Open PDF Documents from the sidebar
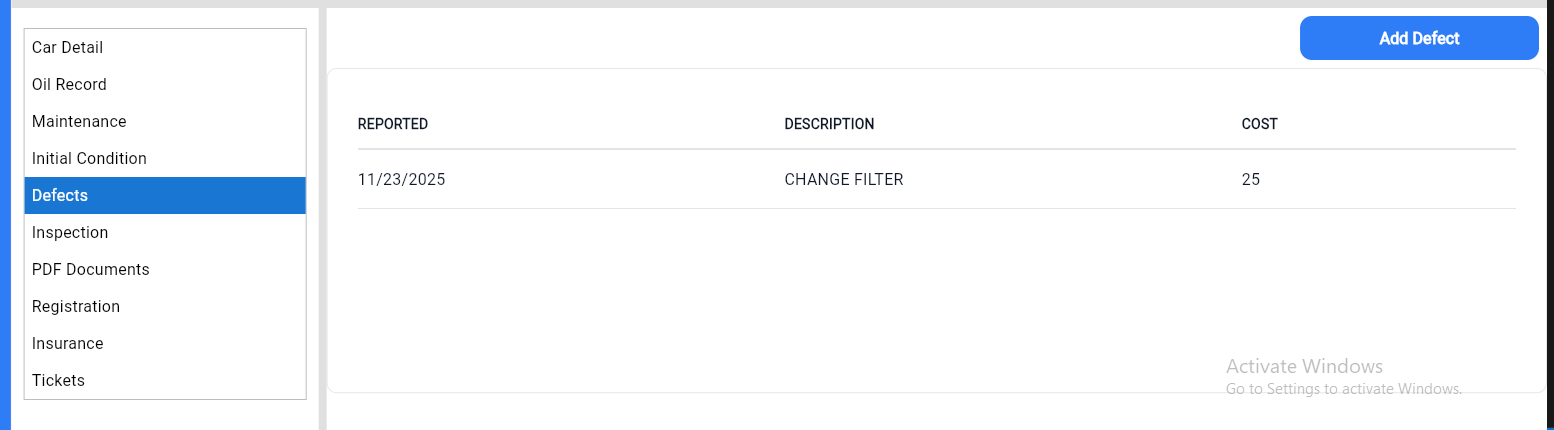Viewport: 1554px width, 430px height. click(91, 270)
